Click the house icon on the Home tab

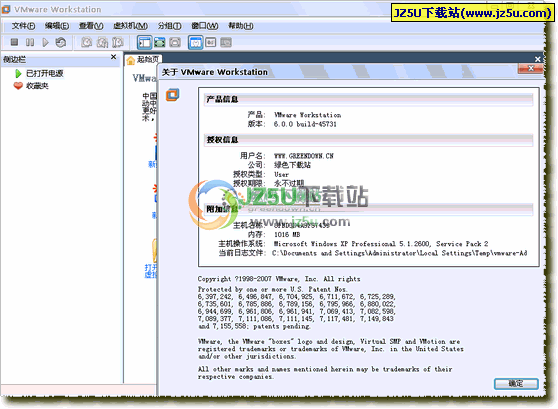click(131, 61)
